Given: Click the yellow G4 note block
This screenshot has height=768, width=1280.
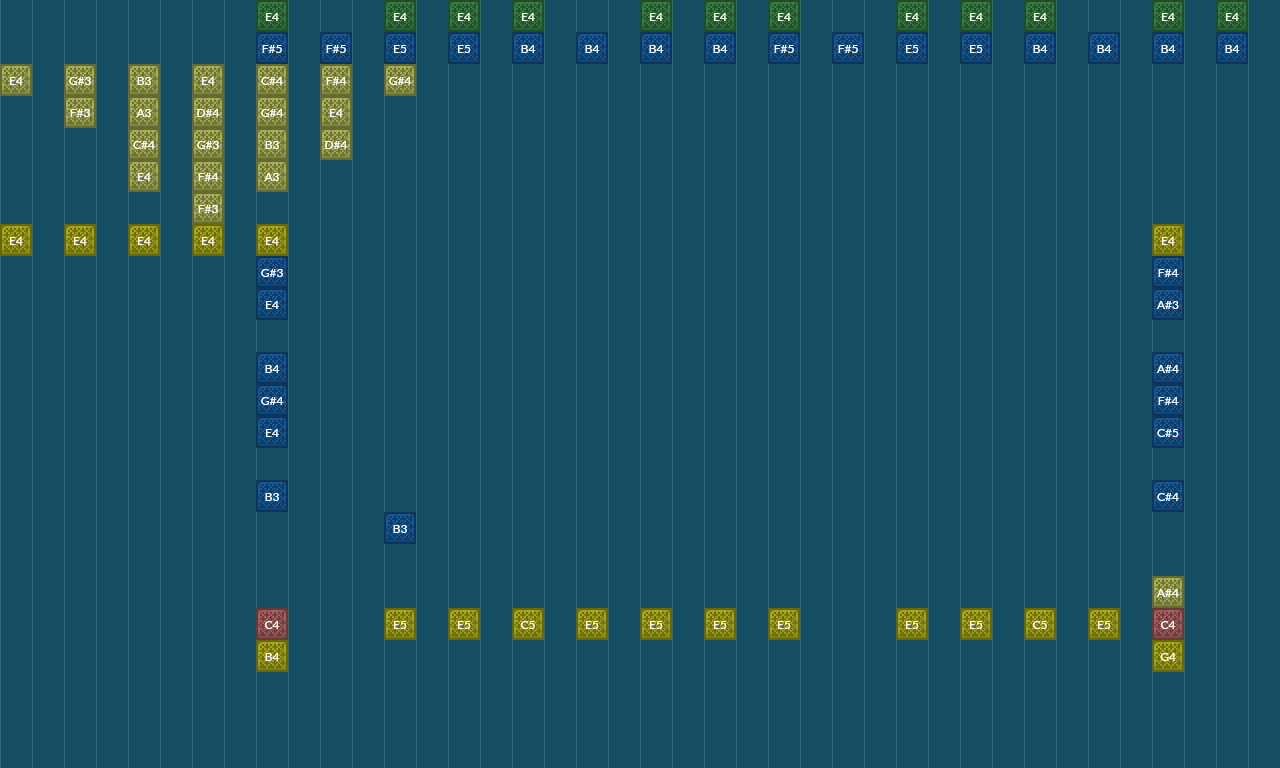Looking at the screenshot, I should [1168, 656].
